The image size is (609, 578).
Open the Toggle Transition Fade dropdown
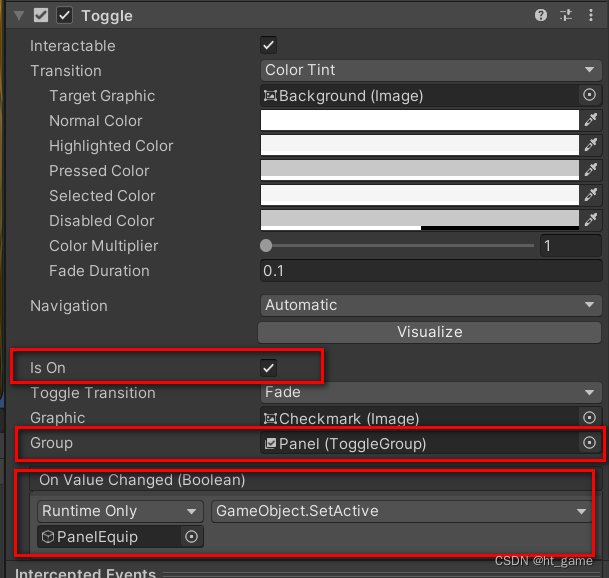431,392
